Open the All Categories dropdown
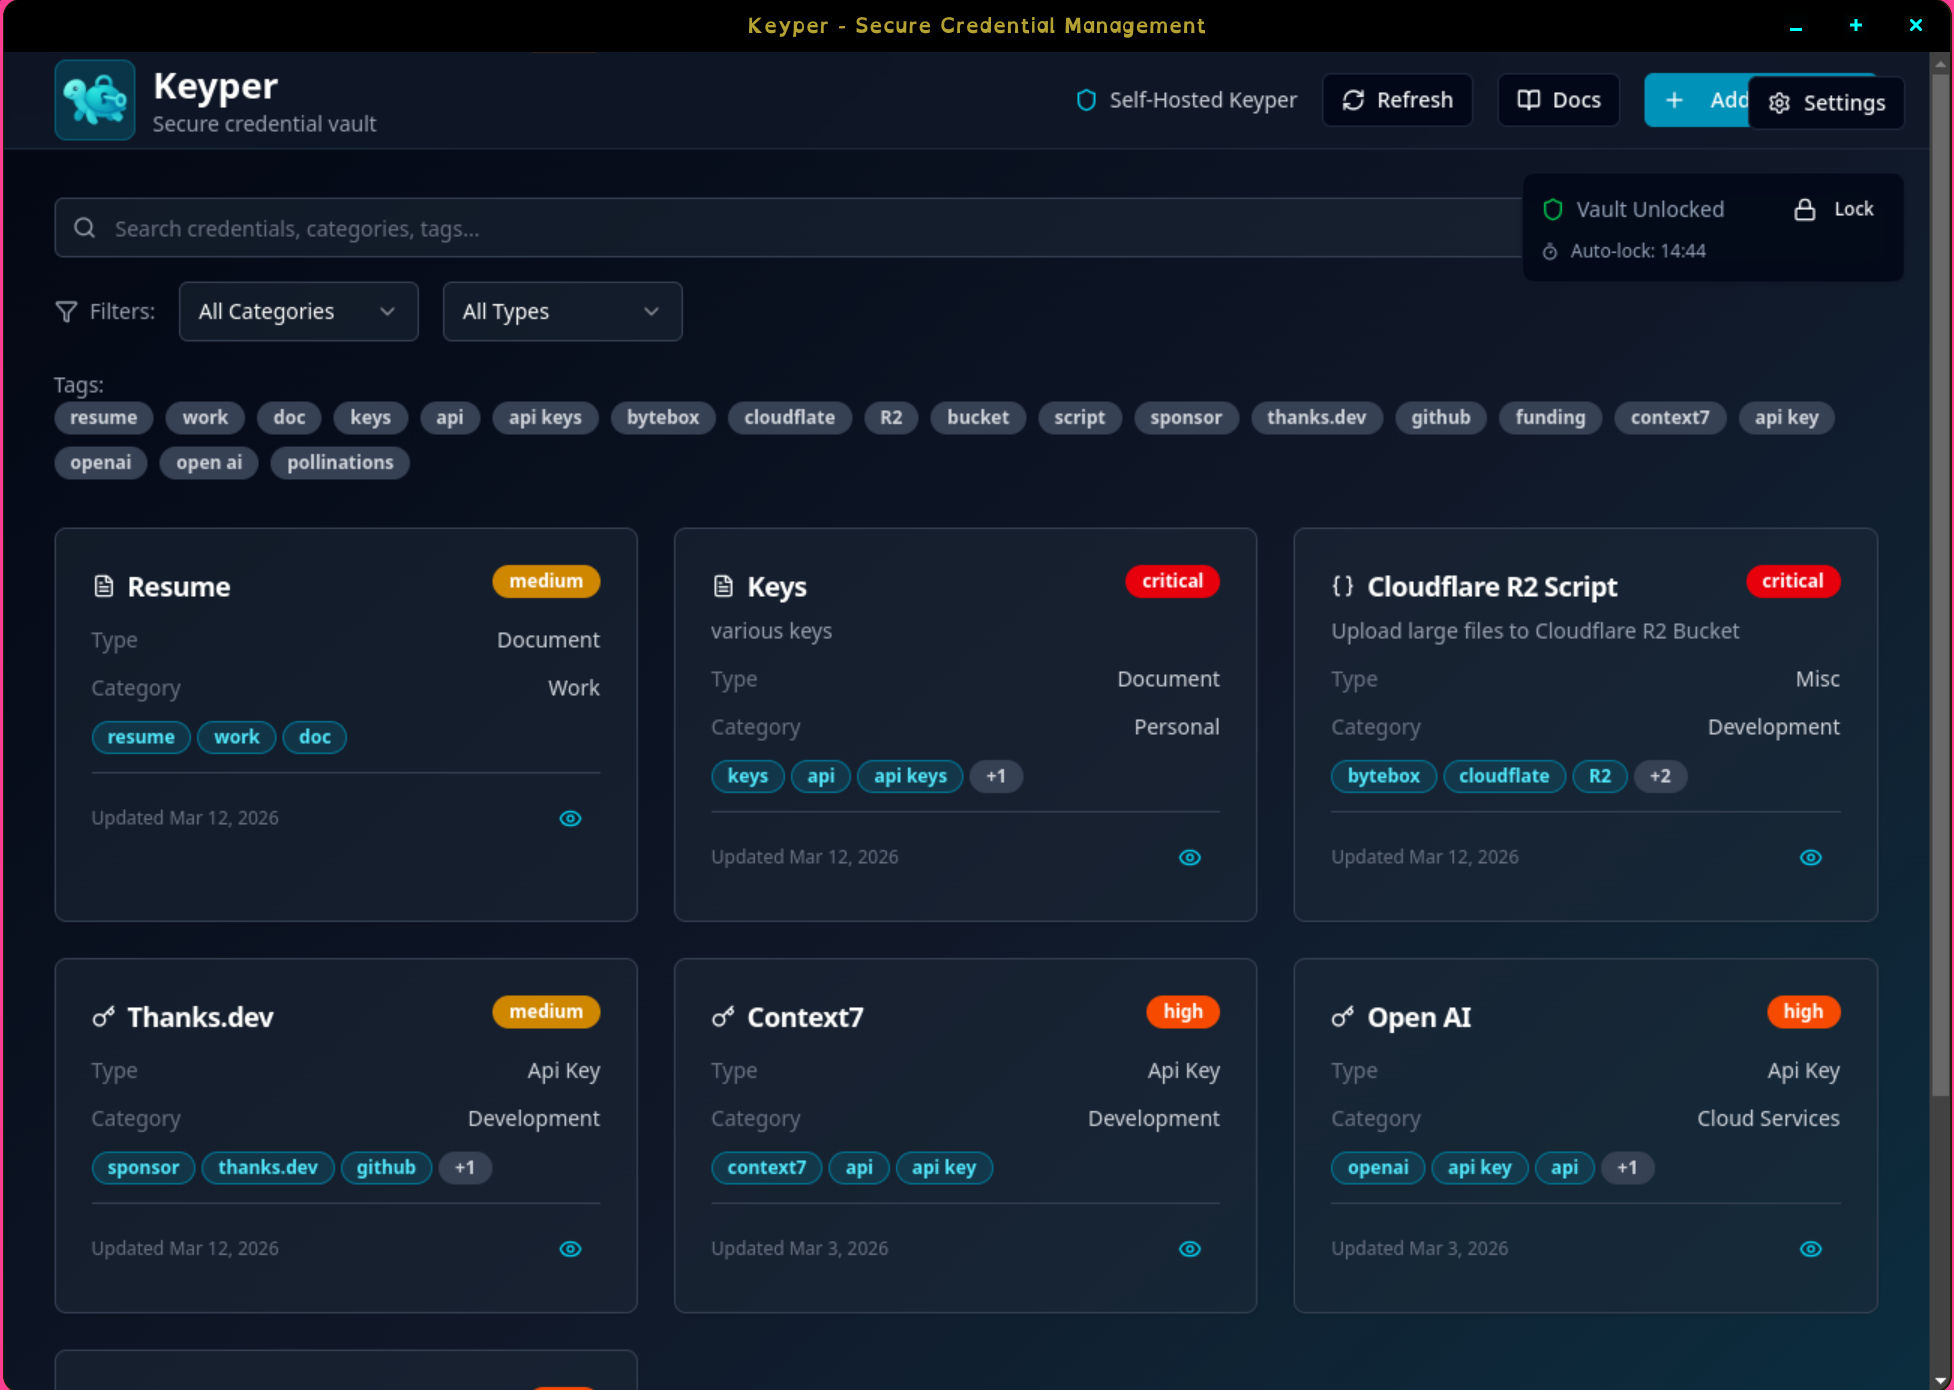Viewport: 1954px width, 1390px height. (x=298, y=311)
